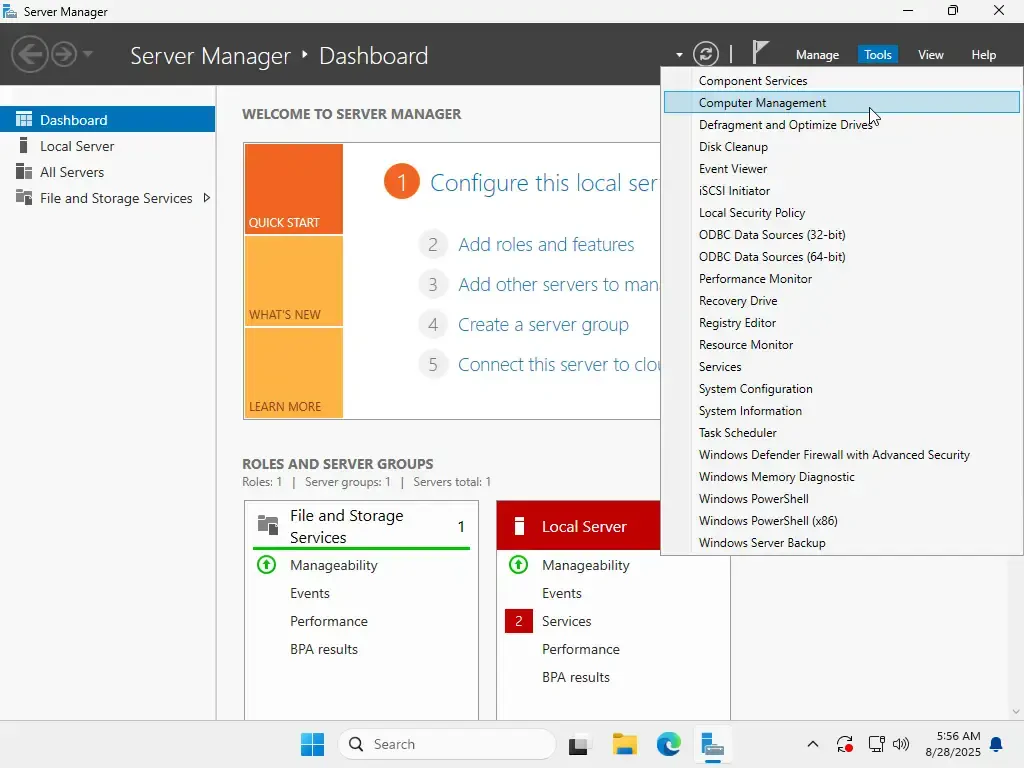The width and height of the screenshot is (1024, 768).
Task: Open Local Security Policy
Action: pos(841,212)
